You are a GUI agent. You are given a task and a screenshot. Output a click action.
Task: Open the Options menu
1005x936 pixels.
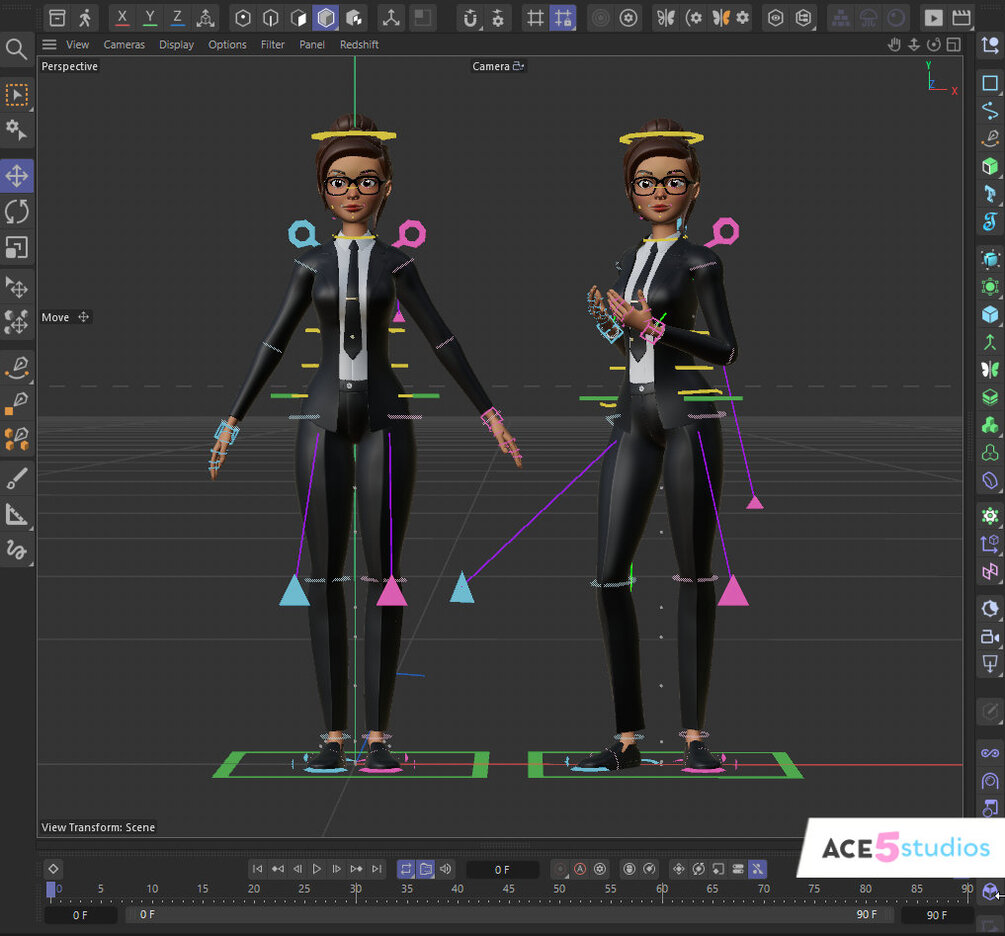(x=227, y=44)
